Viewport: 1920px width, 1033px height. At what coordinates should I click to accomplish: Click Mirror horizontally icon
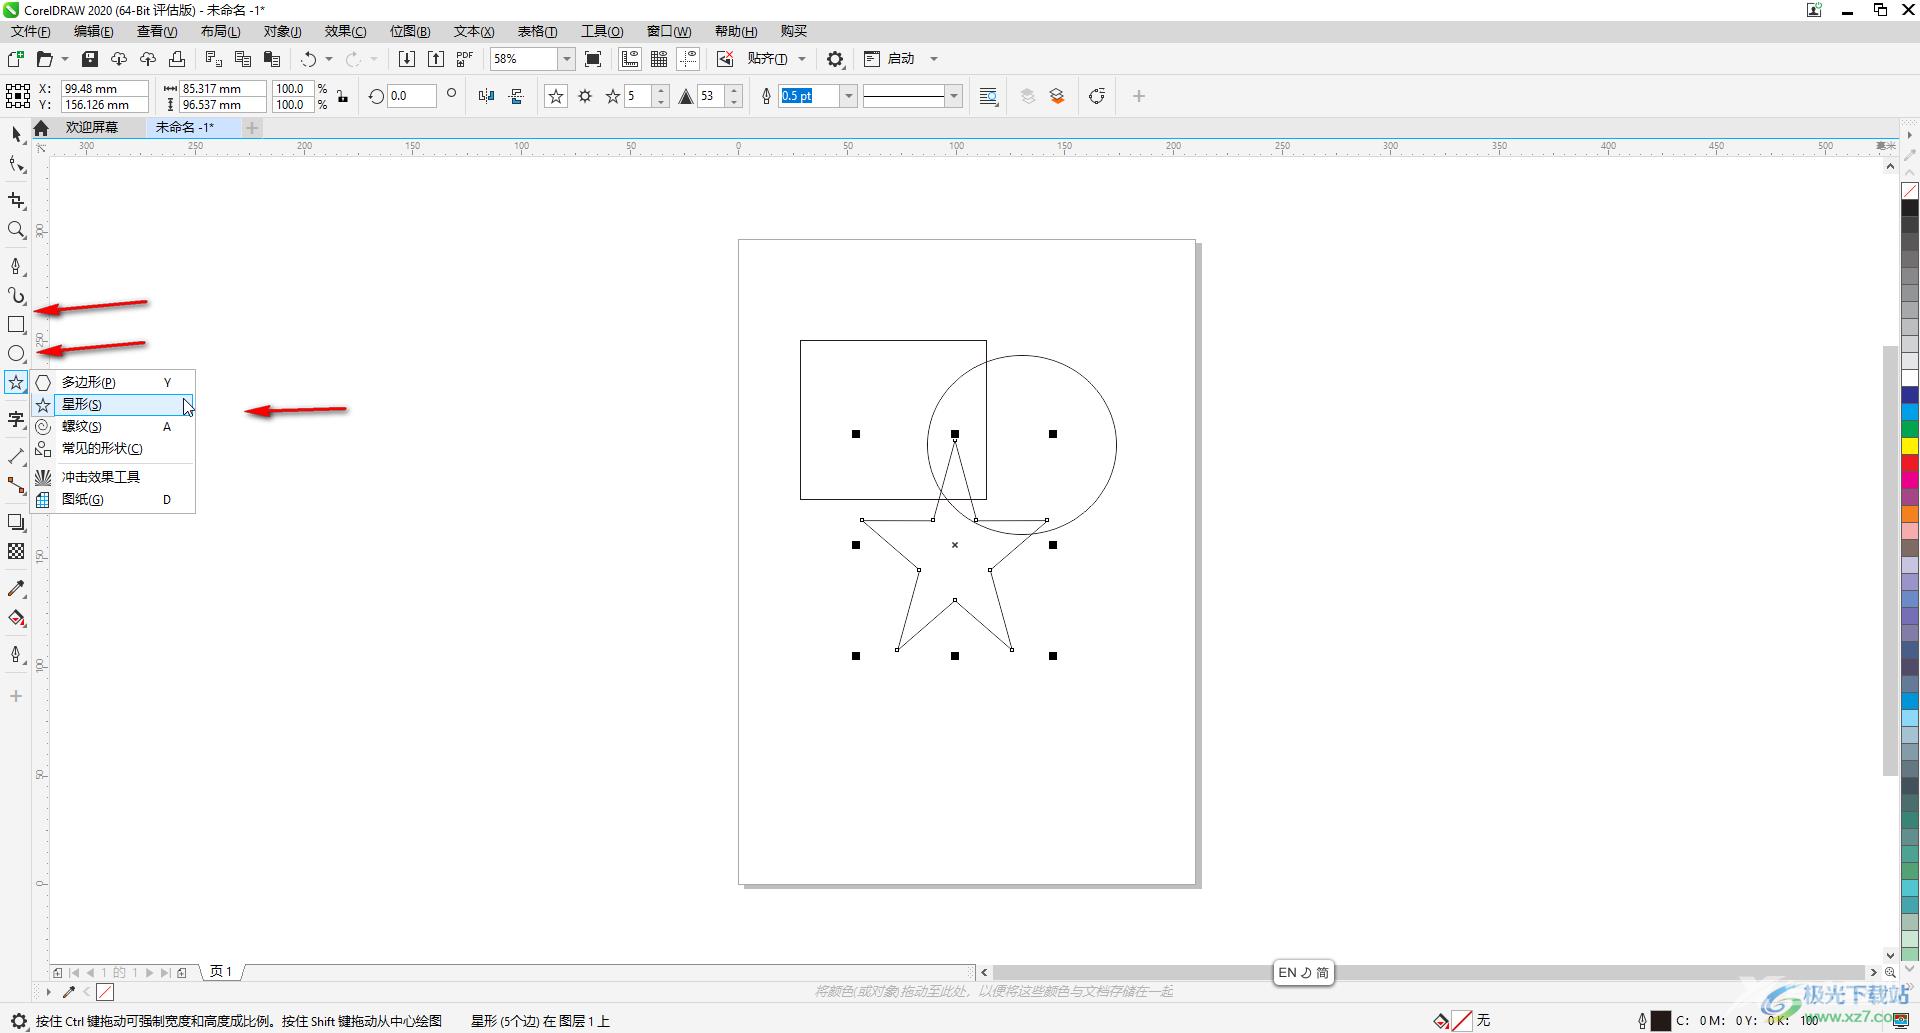[x=487, y=96]
